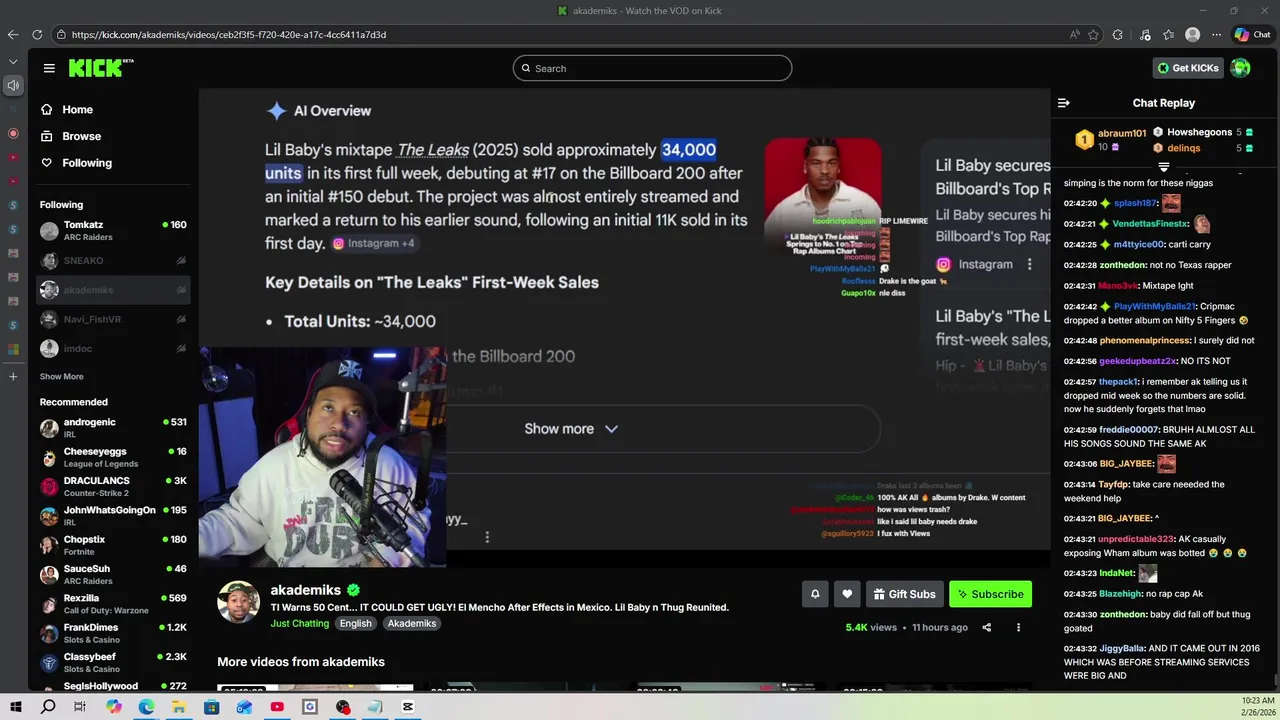
Task: Click the browser address bar URL
Action: (x=229, y=35)
